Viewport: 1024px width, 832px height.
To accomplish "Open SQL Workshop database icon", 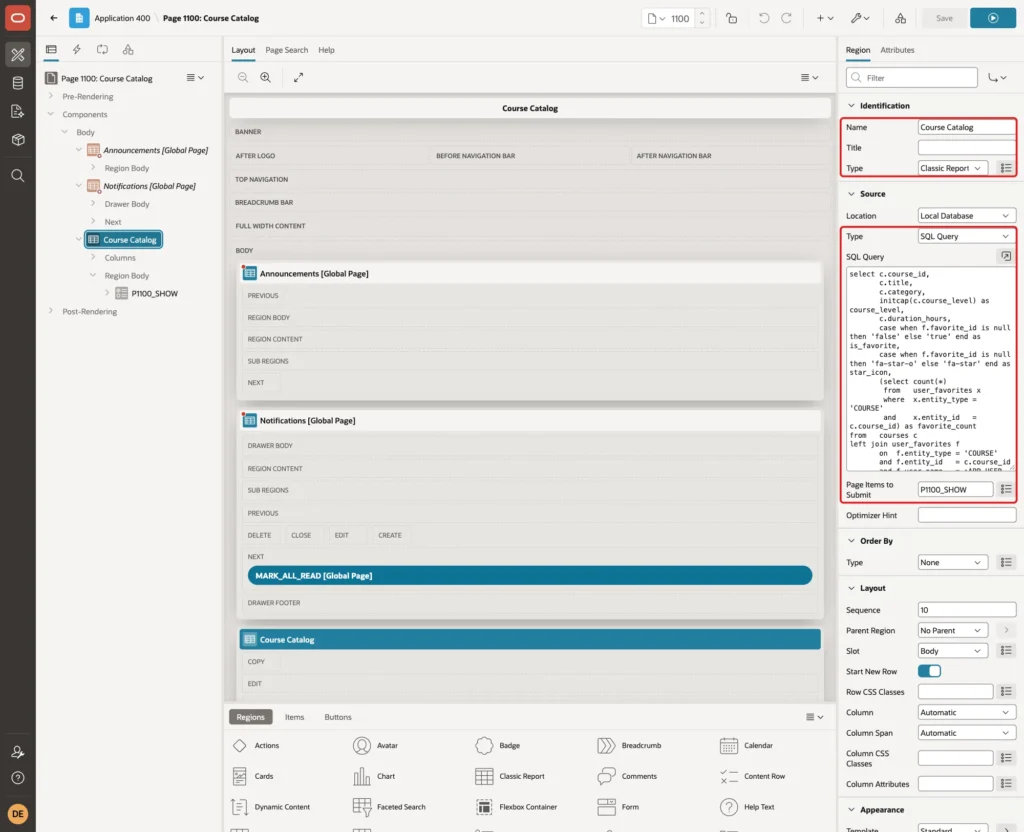I will tap(18, 83).
